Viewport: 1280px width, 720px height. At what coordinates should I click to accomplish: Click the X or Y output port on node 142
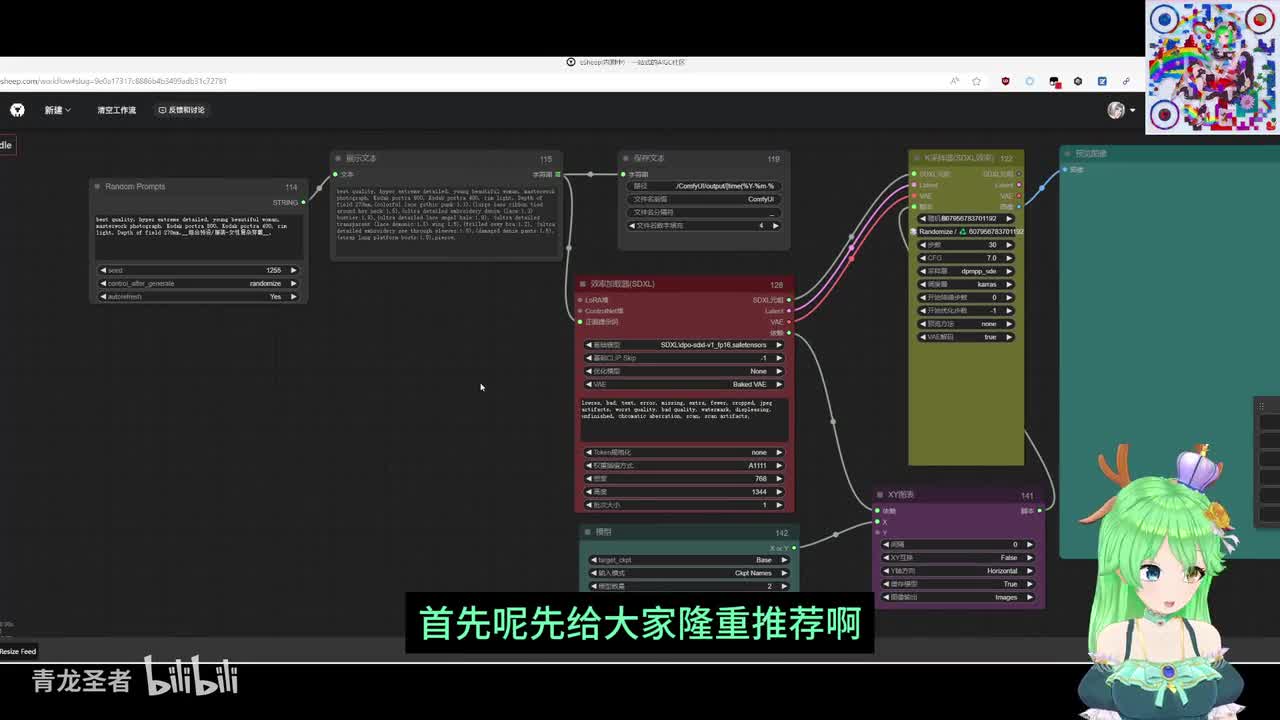click(x=794, y=548)
